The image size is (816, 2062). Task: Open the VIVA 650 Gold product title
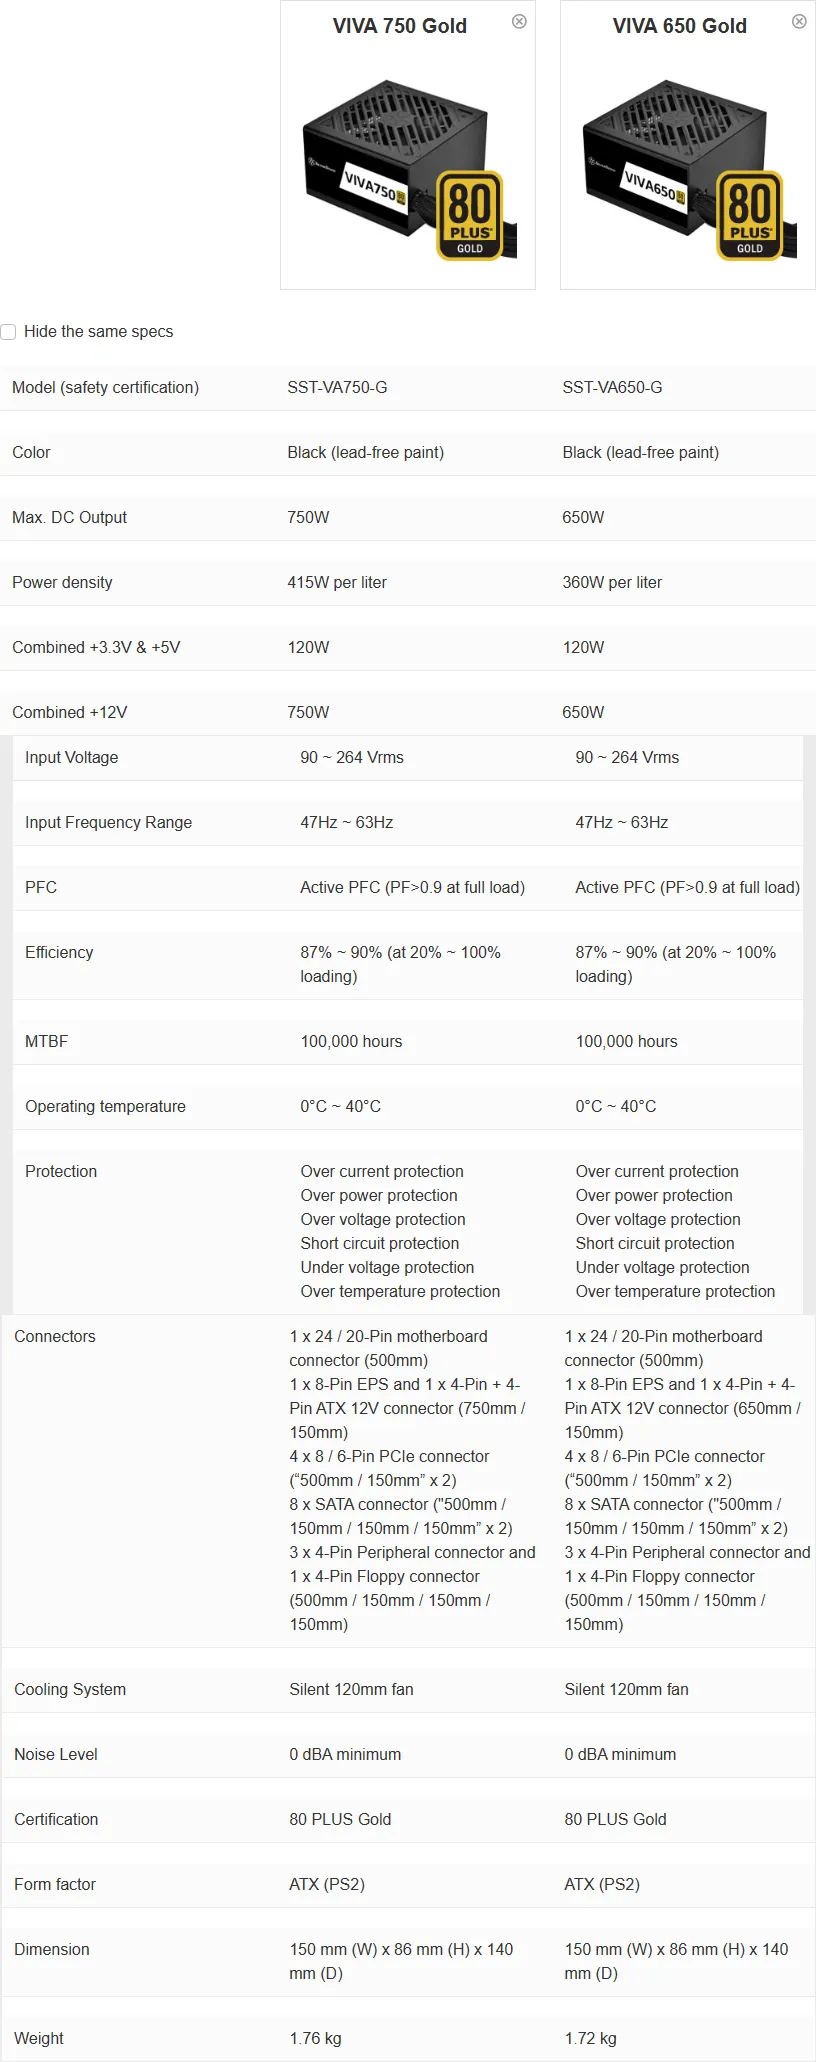pyautogui.click(x=679, y=26)
